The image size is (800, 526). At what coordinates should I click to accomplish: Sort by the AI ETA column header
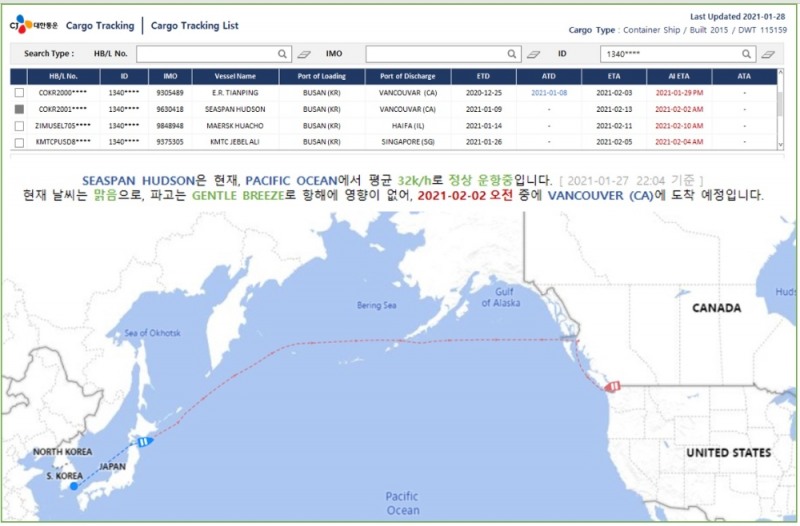coord(686,76)
